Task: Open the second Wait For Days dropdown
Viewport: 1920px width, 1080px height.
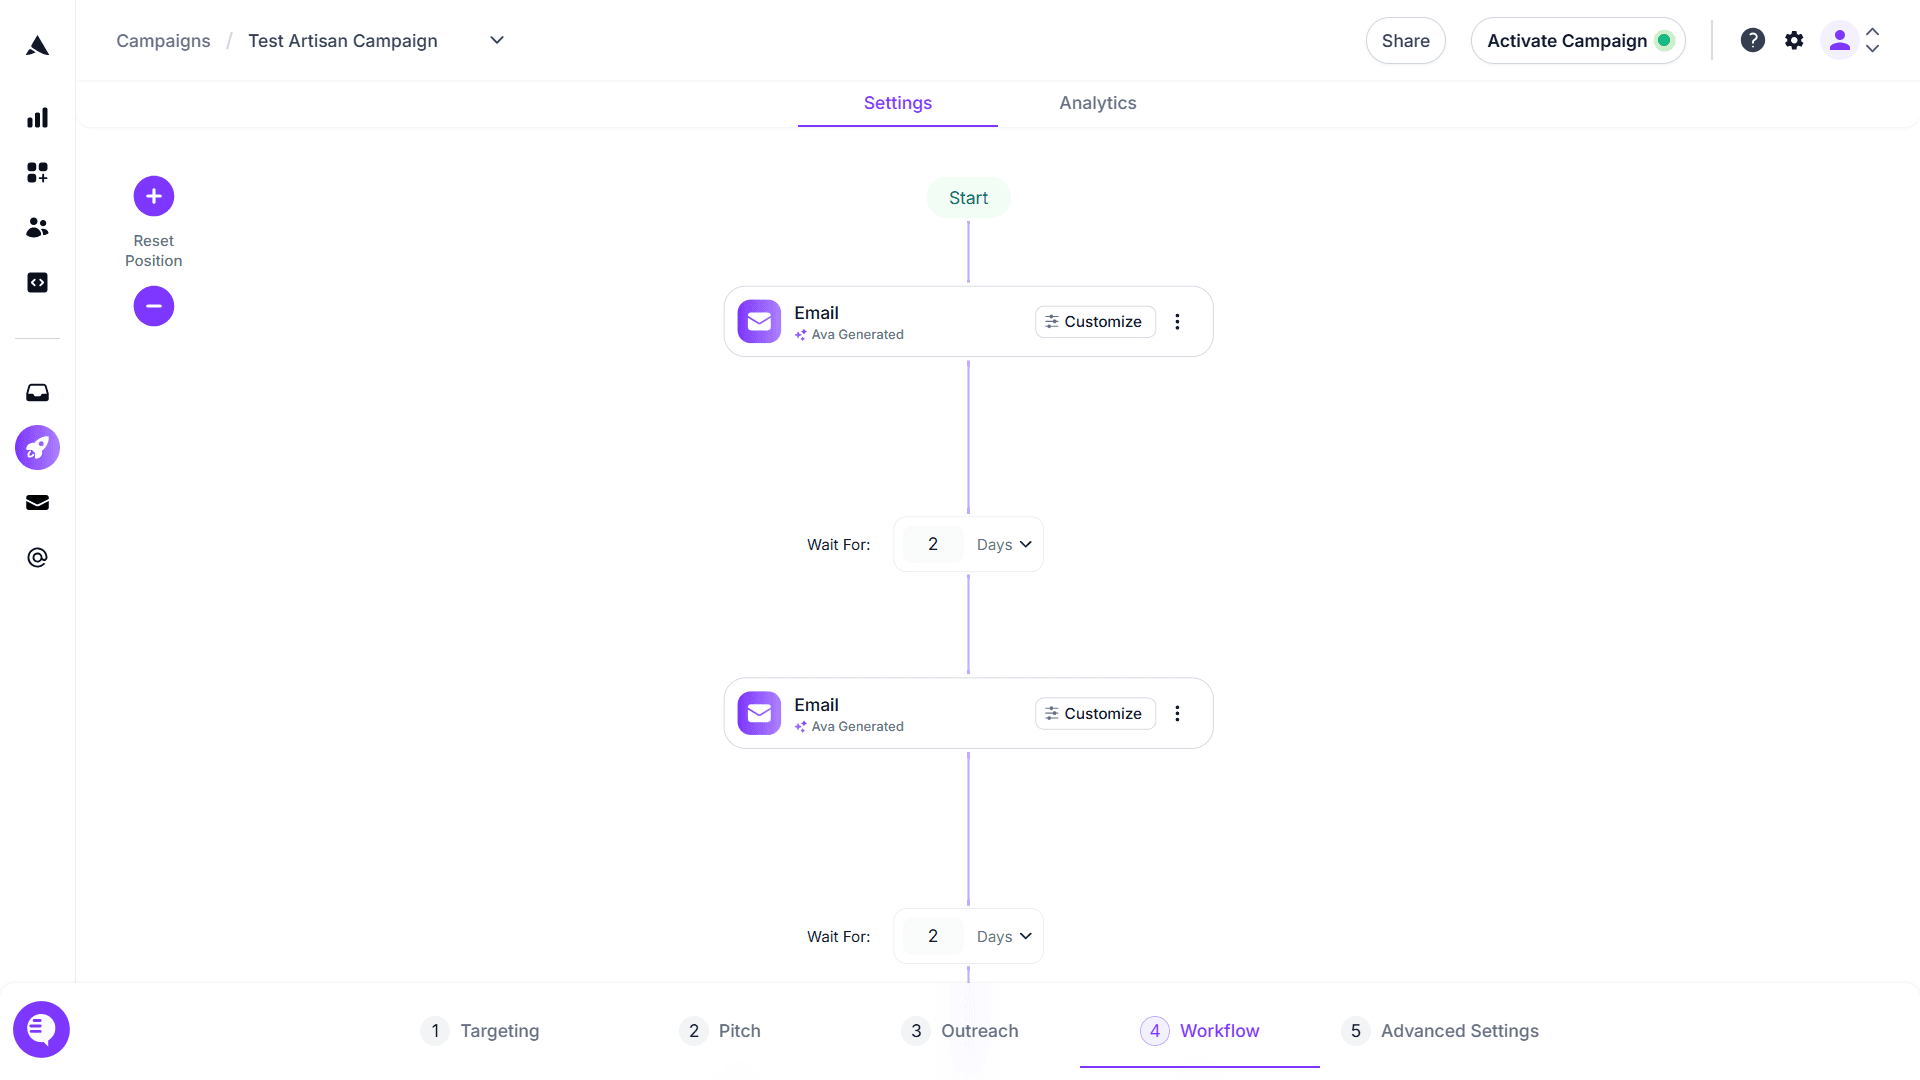Action: pyautogui.click(x=1004, y=937)
